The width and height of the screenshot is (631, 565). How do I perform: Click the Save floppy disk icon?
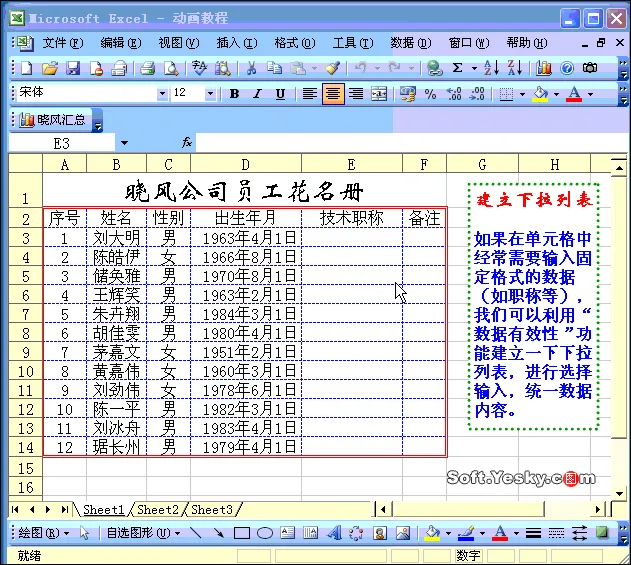pyautogui.click(x=73, y=68)
